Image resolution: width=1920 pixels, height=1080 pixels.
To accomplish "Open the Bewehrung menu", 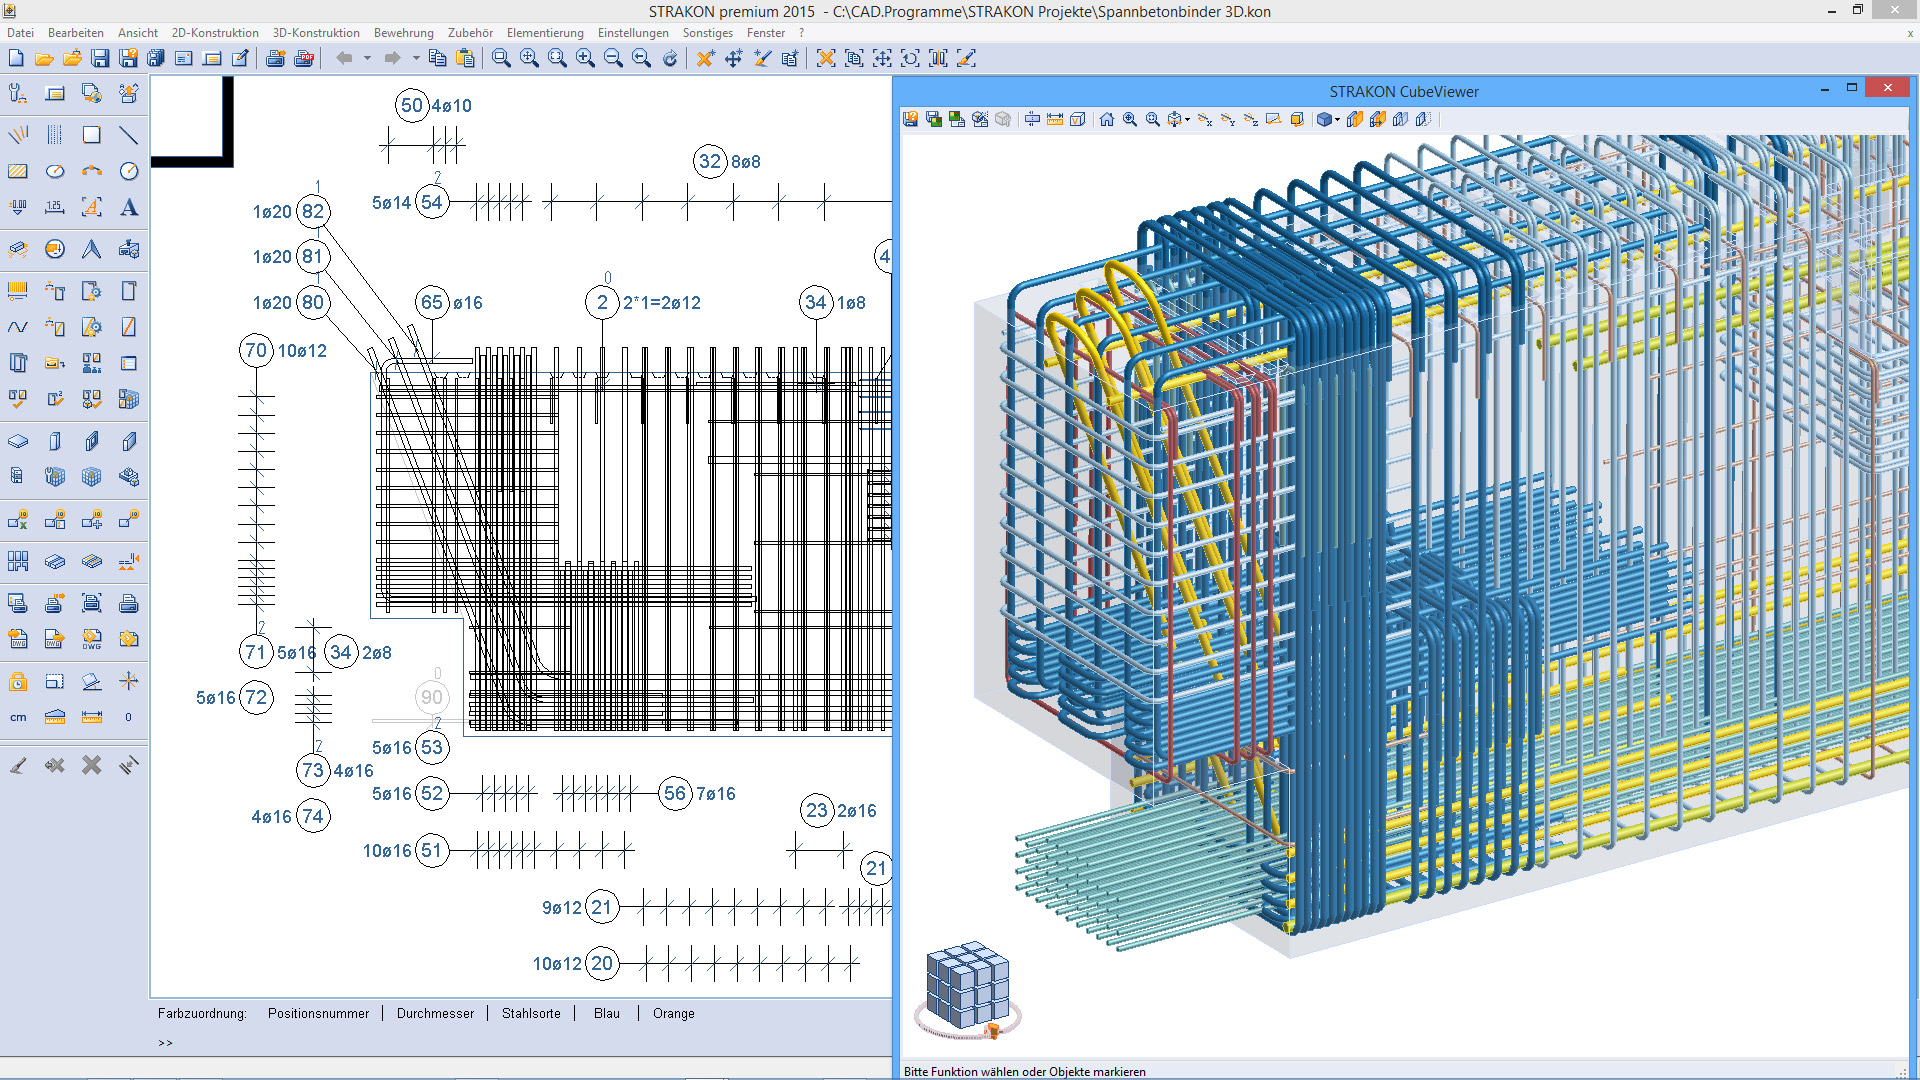I will 404,33.
